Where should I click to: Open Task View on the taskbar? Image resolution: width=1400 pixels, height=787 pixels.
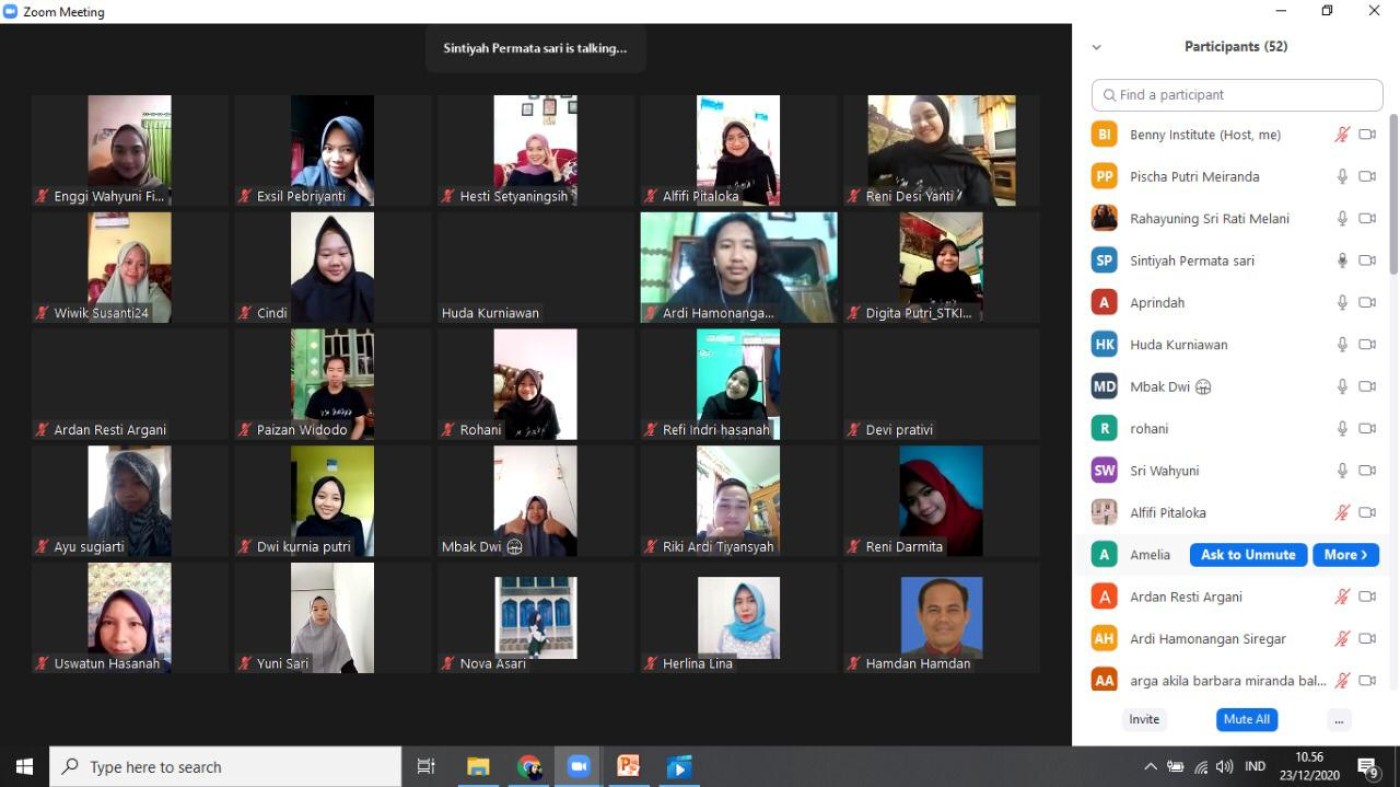[426, 767]
